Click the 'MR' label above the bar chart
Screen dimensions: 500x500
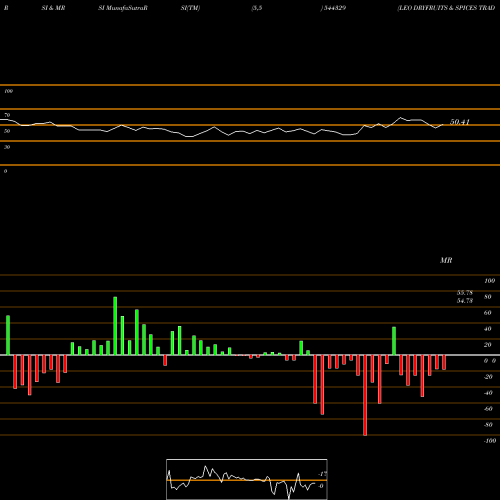tap(446, 260)
